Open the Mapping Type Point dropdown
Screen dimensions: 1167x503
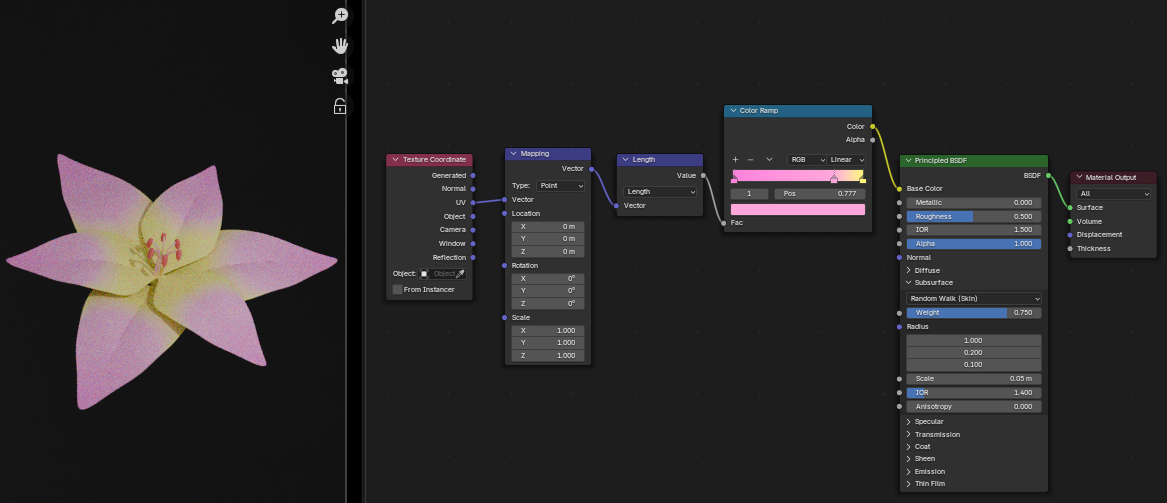(560, 185)
